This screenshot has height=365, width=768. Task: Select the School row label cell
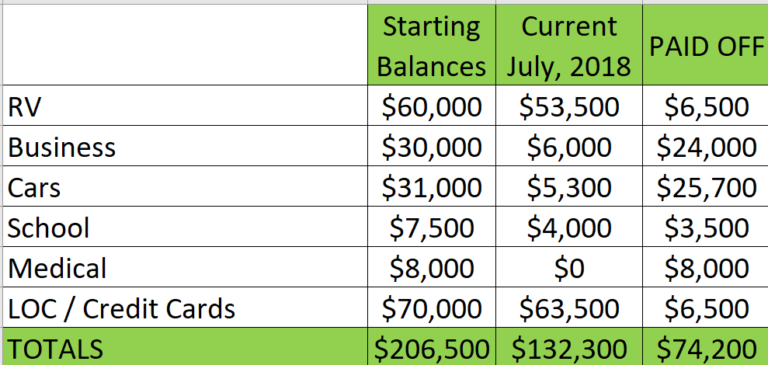(185, 227)
